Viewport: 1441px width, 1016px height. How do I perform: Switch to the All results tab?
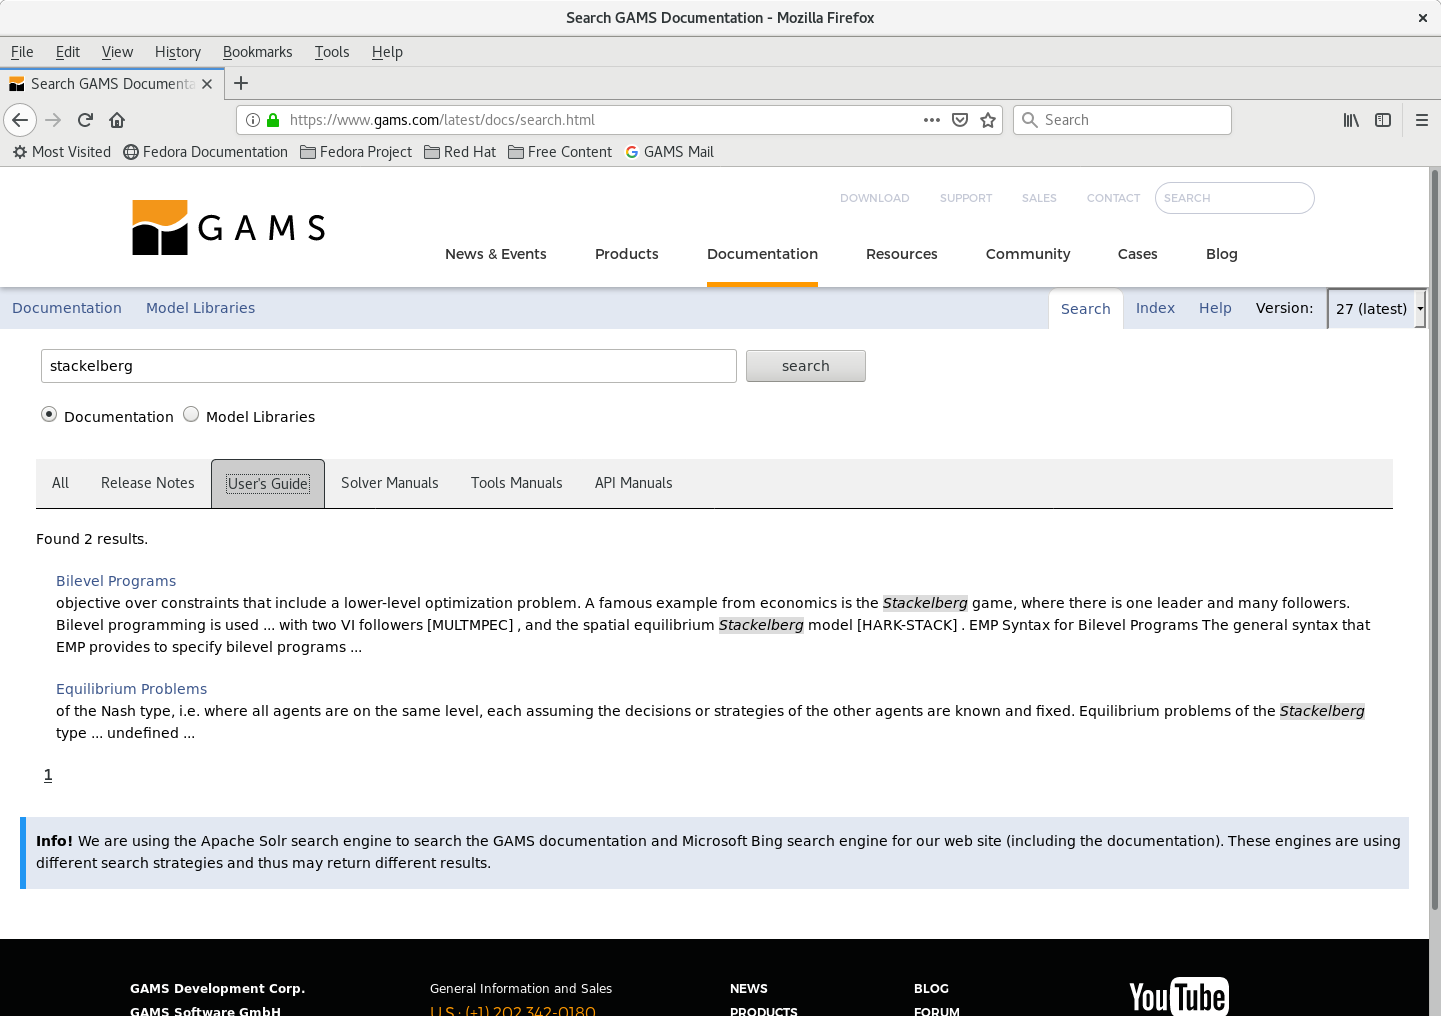point(60,483)
